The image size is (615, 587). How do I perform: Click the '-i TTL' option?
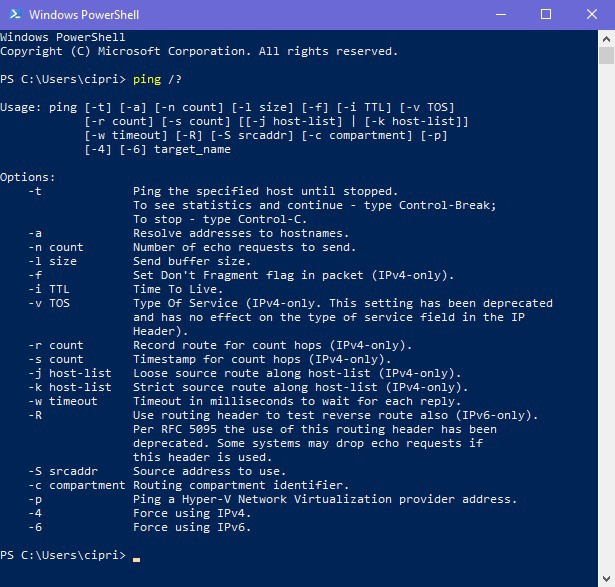click(49, 289)
